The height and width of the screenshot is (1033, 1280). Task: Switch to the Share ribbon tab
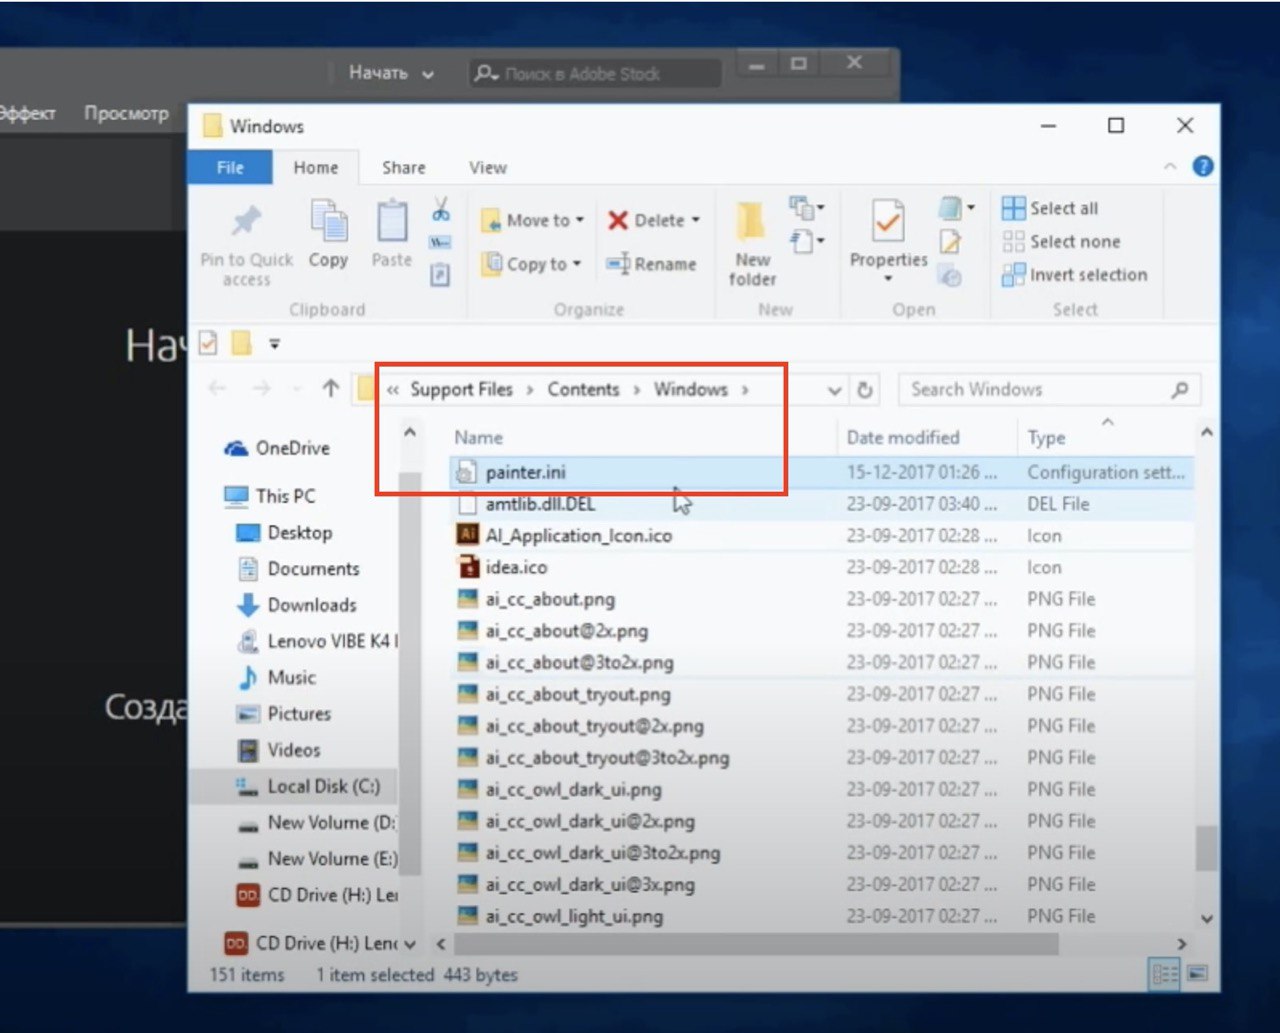[403, 167]
